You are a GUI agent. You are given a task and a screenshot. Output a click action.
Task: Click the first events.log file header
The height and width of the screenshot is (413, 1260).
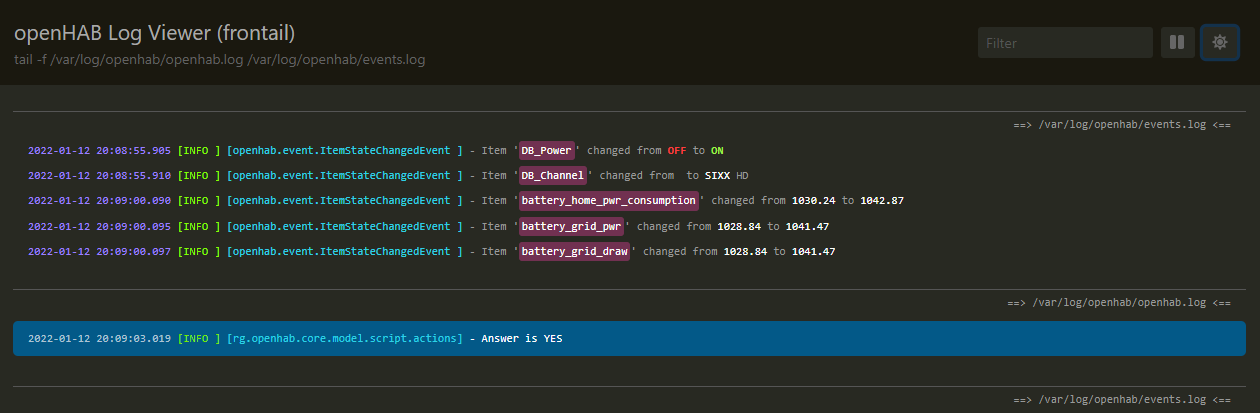(1121, 125)
